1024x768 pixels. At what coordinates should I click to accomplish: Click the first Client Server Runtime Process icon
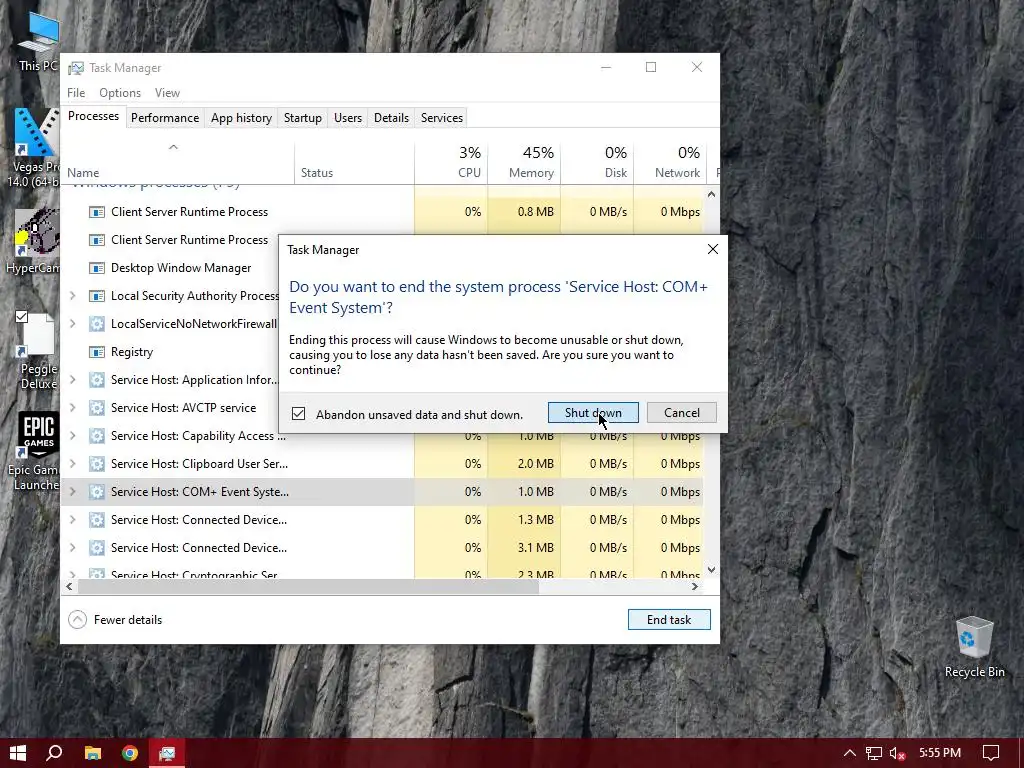(97, 212)
